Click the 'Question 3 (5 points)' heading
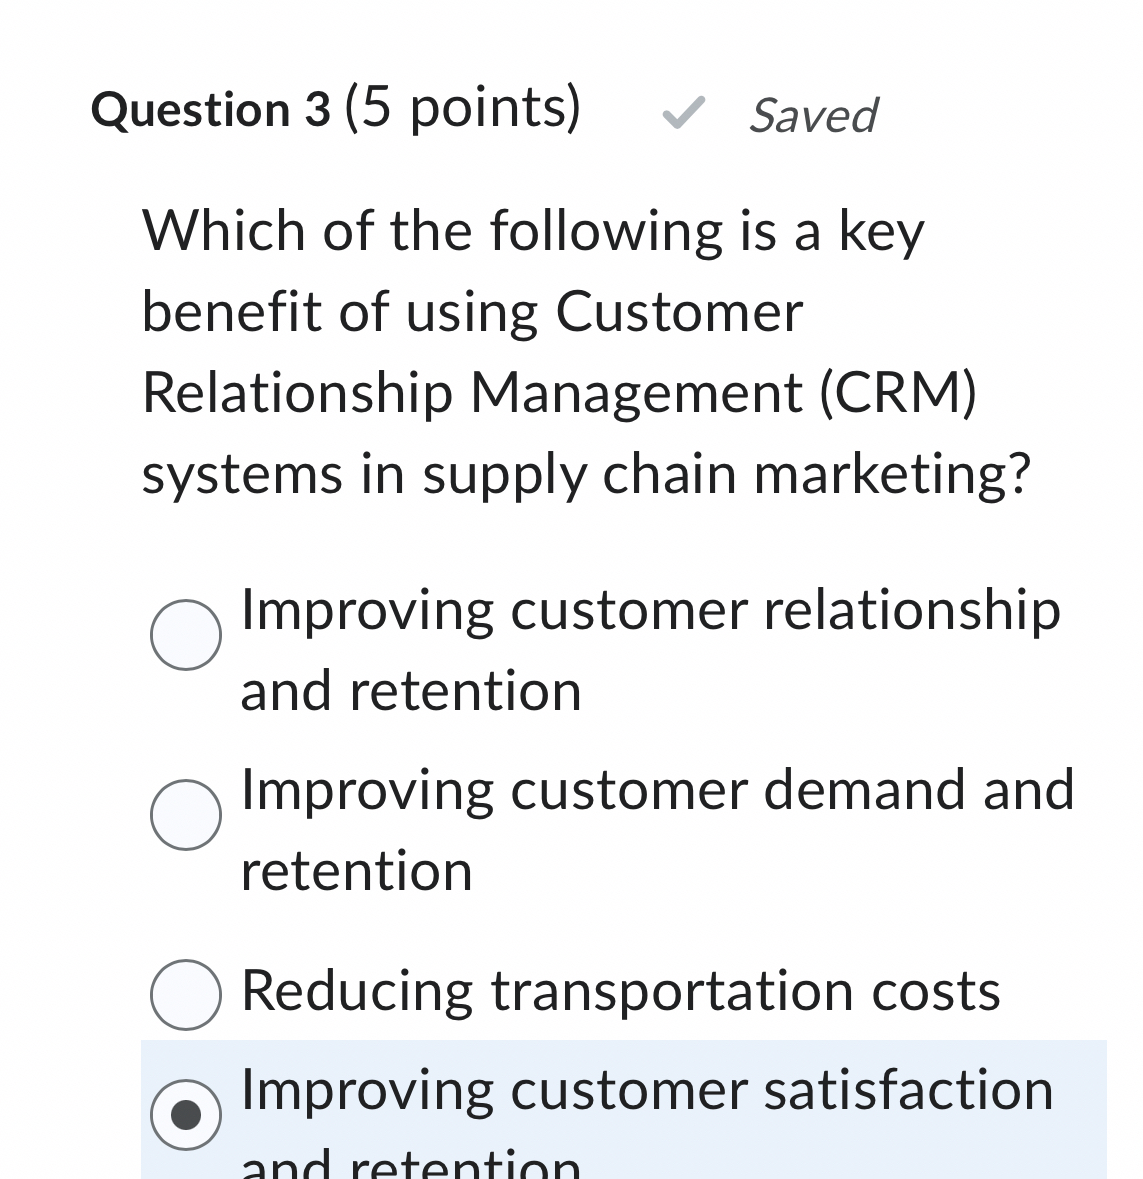1143x1179 pixels. (335, 108)
